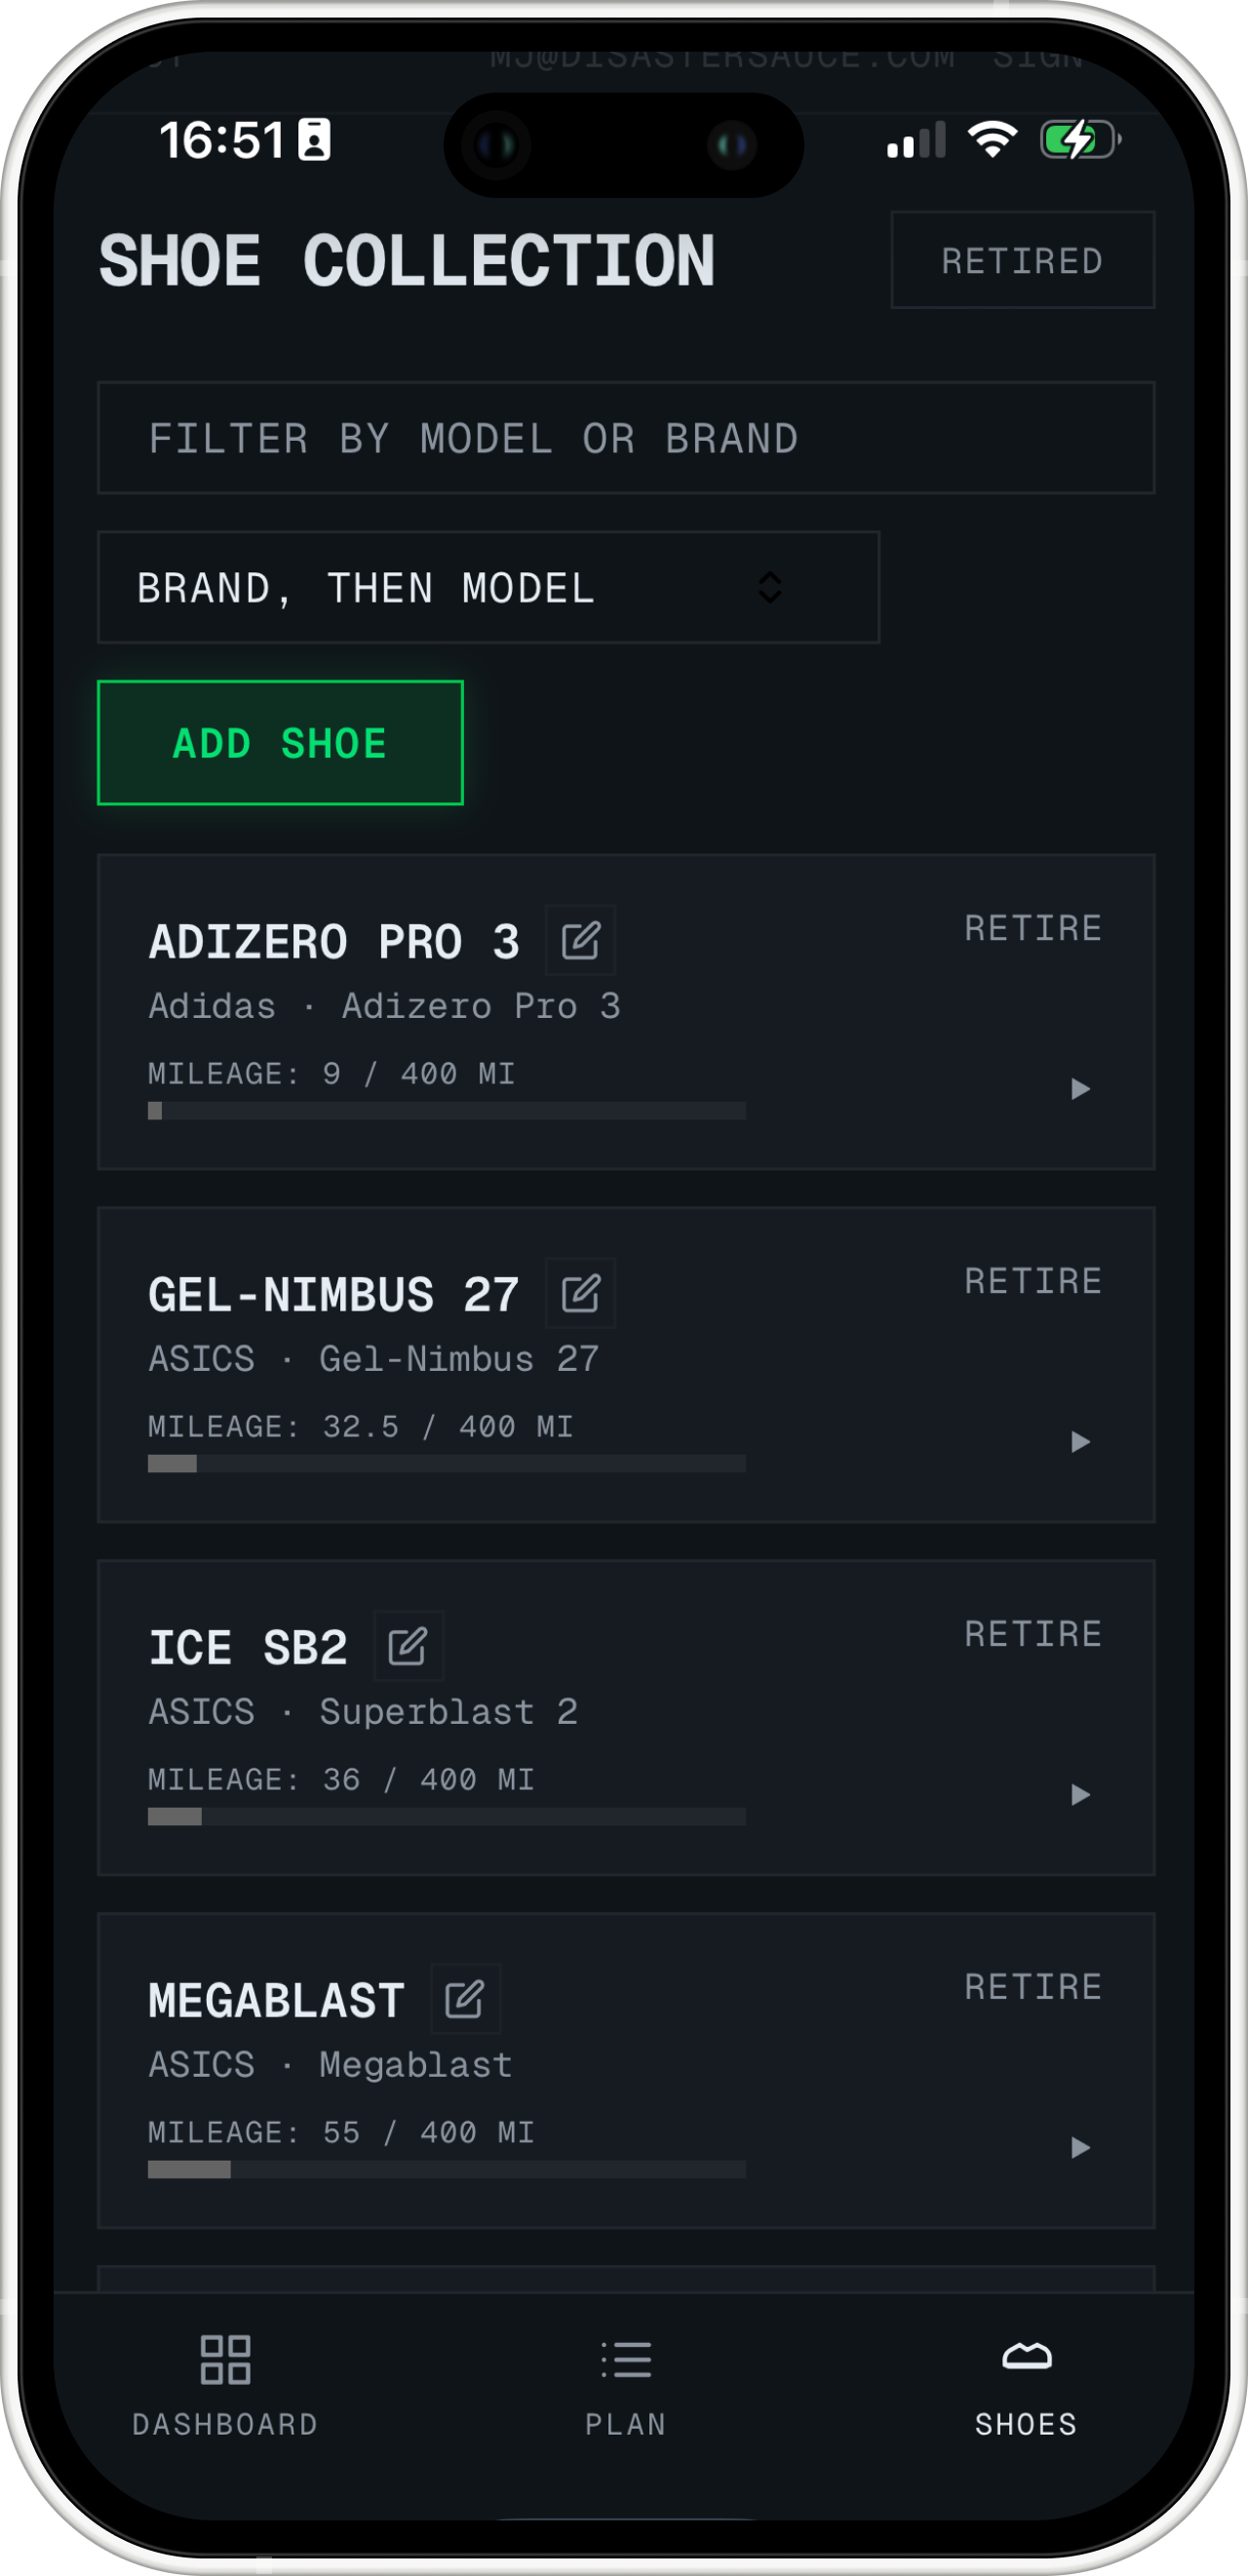Click Retire on the Ice SB2 card
The width and height of the screenshot is (1248, 2576).
click(1033, 1633)
